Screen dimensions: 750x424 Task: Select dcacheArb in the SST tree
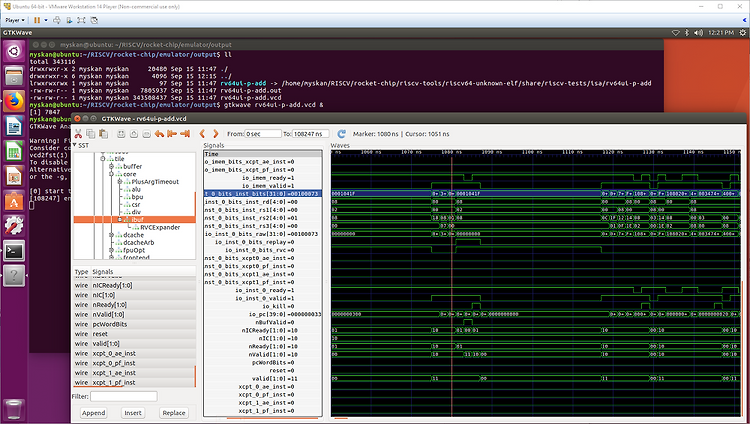tap(138, 243)
